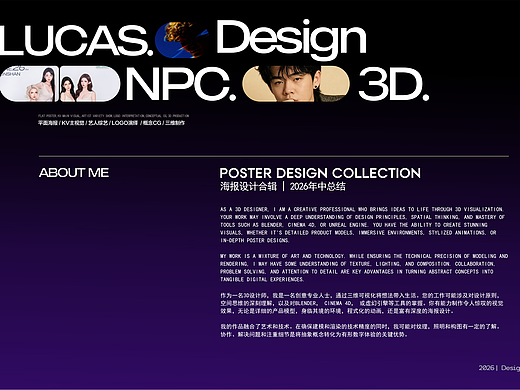Click the "2026年中总结" subtitle text

[x=318, y=186]
